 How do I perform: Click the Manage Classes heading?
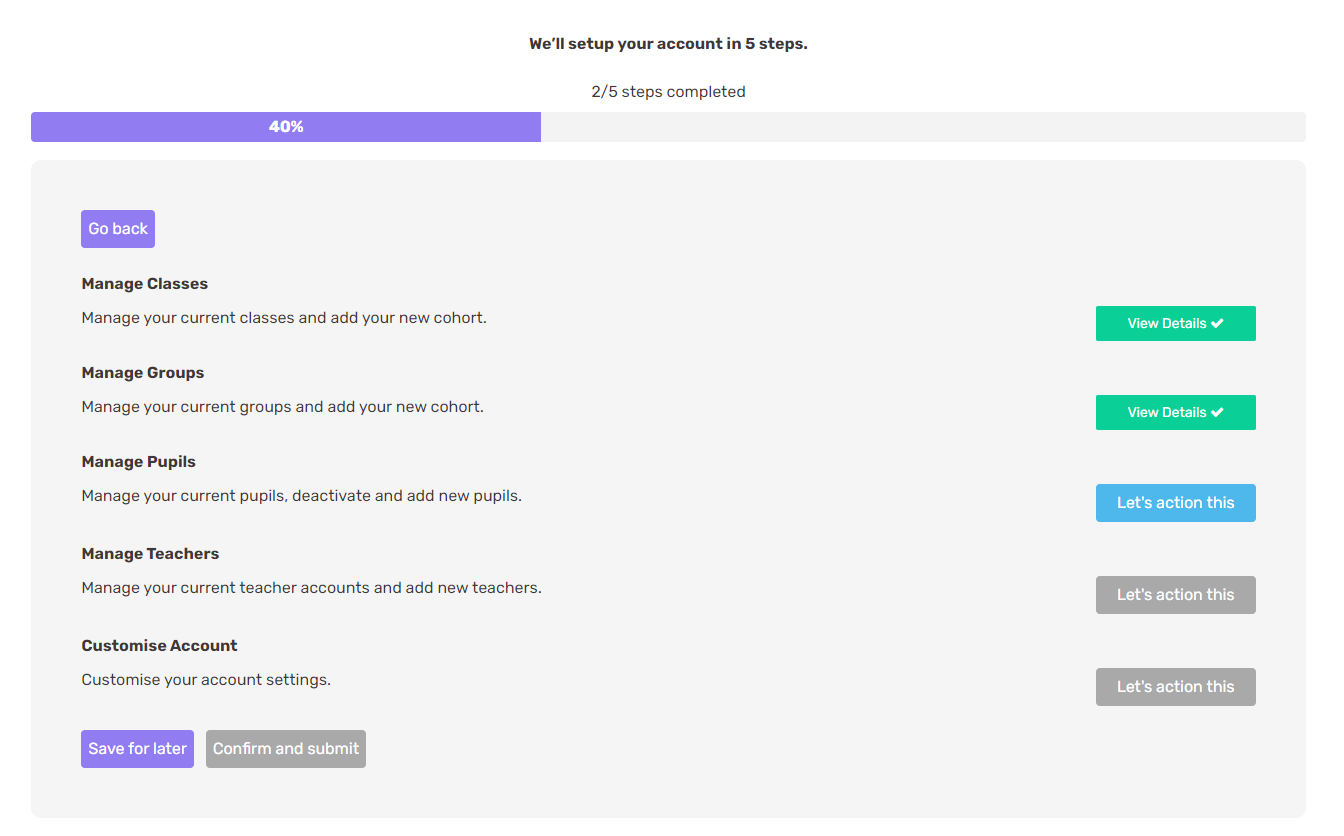point(145,284)
